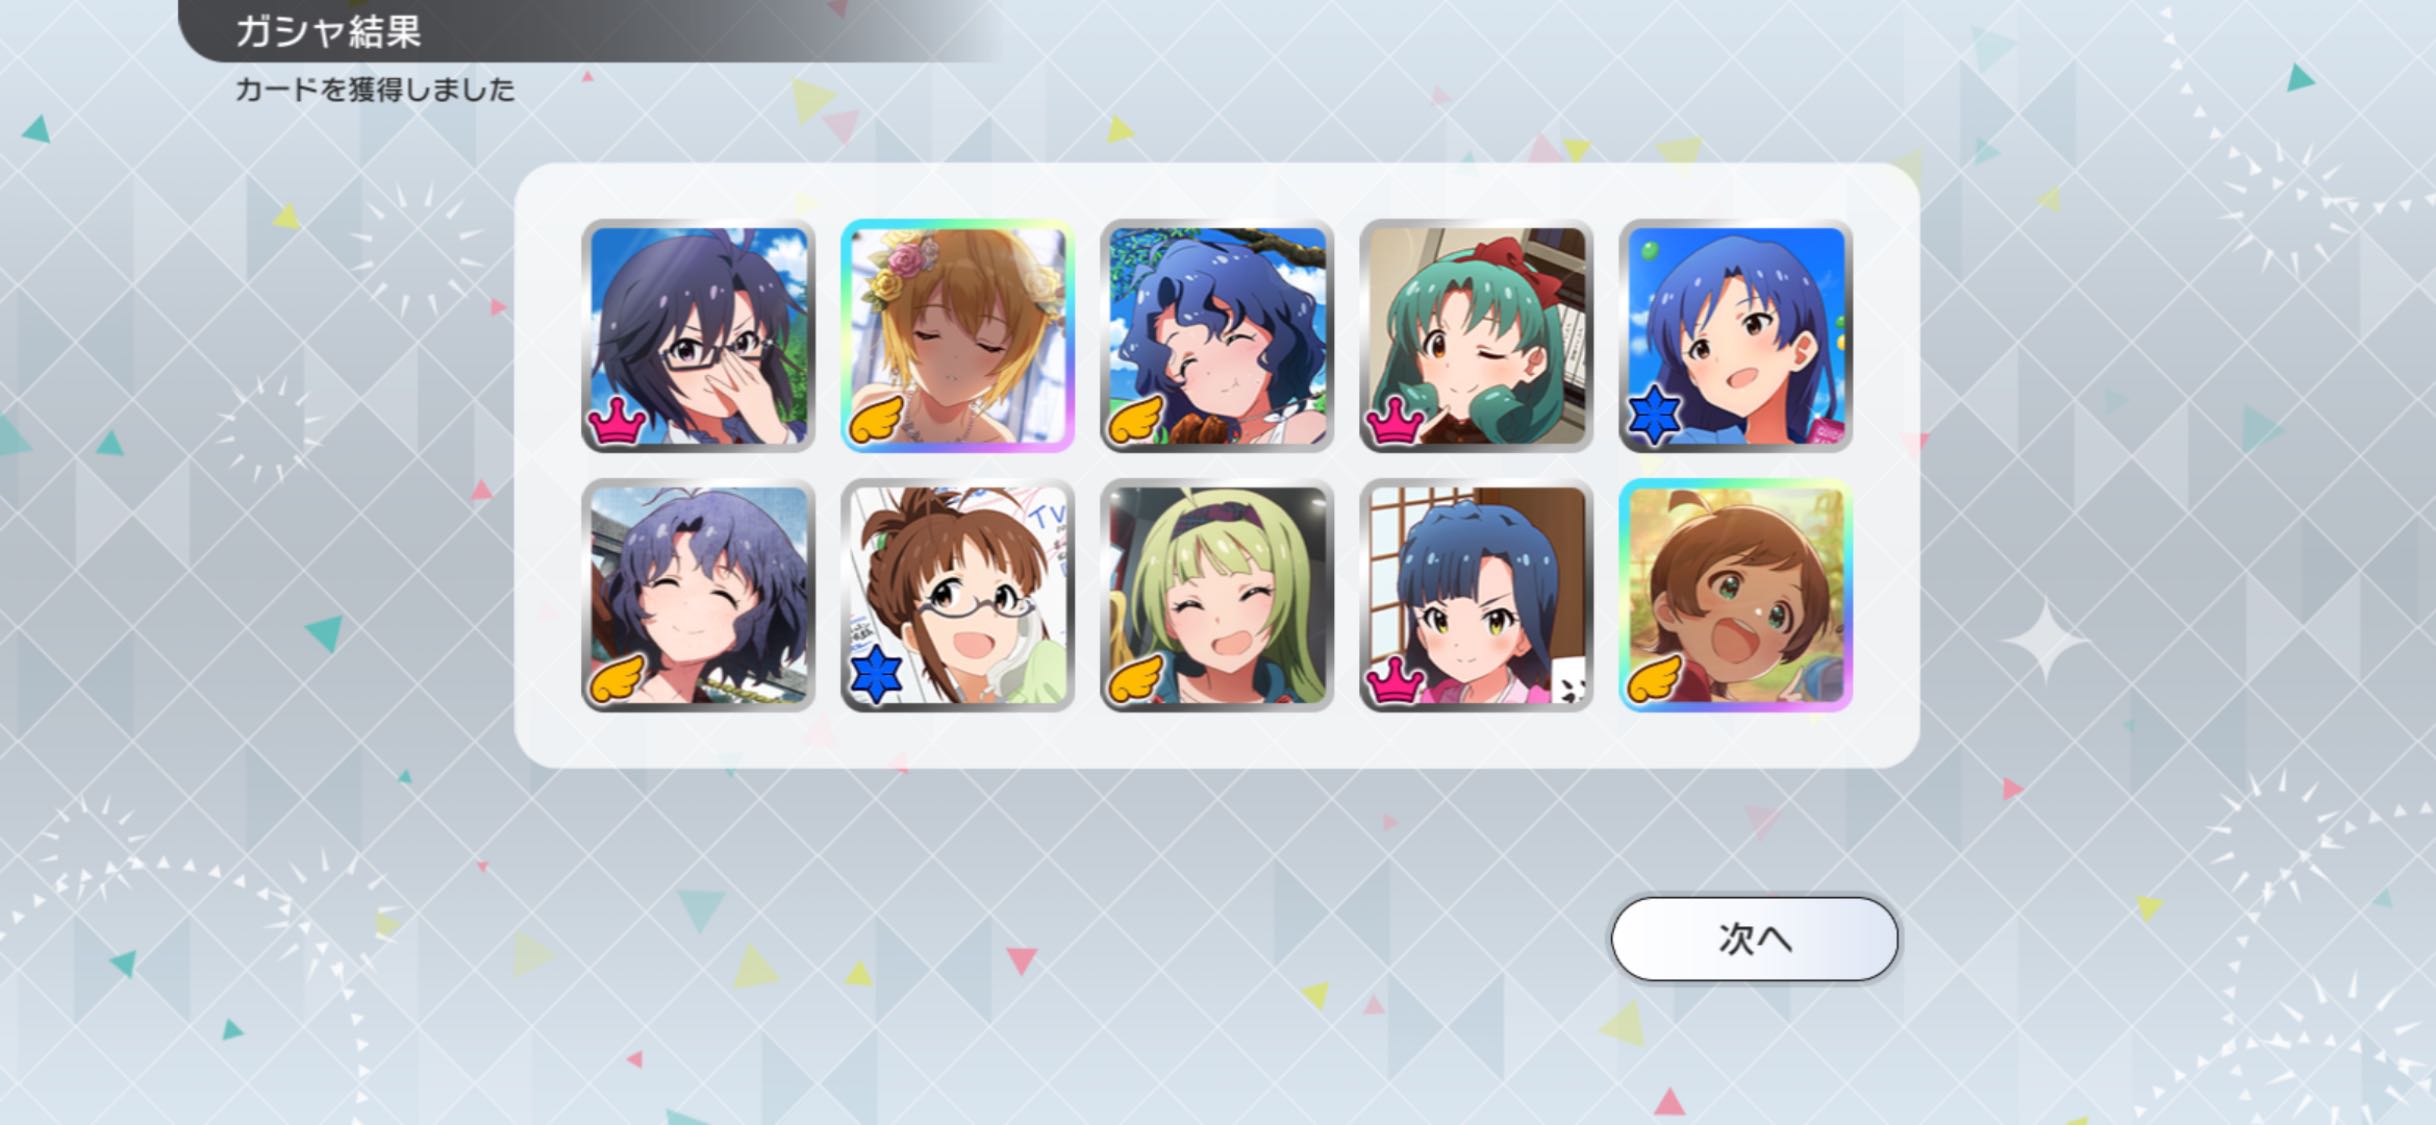Click orange wing icon on flower crown card

(x=876, y=419)
